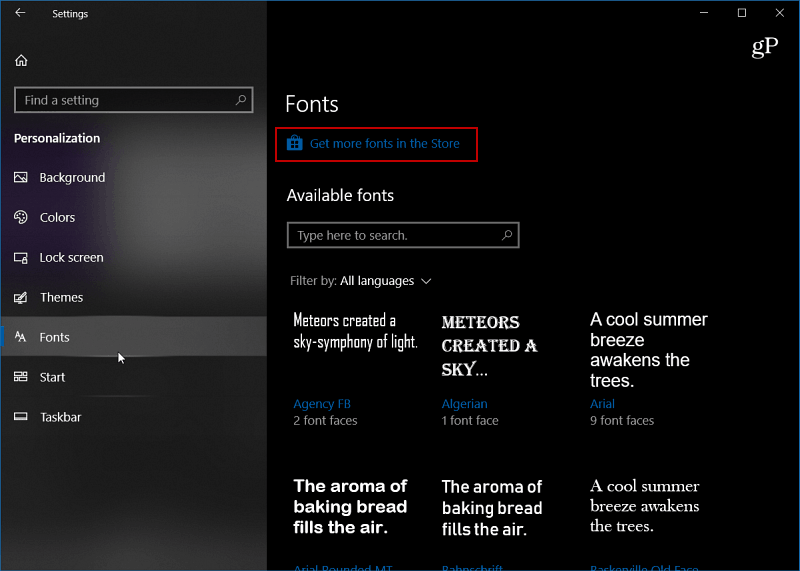800x571 pixels.
Task: Click the Personalization section heading
Action: pos(57,138)
